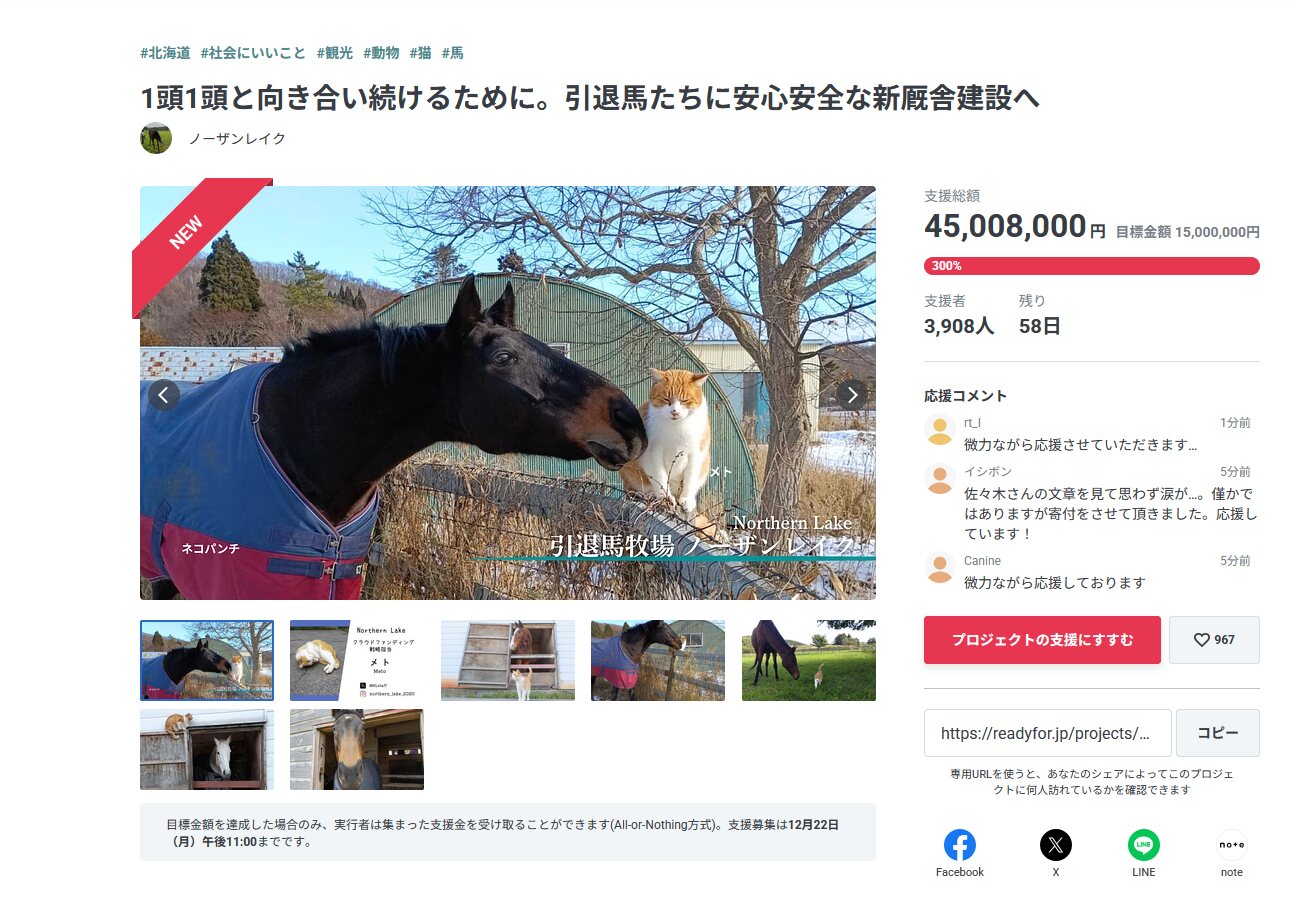Share project on Facebook icon
The width and height of the screenshot is (1294, 903).
tap(959, 845)
